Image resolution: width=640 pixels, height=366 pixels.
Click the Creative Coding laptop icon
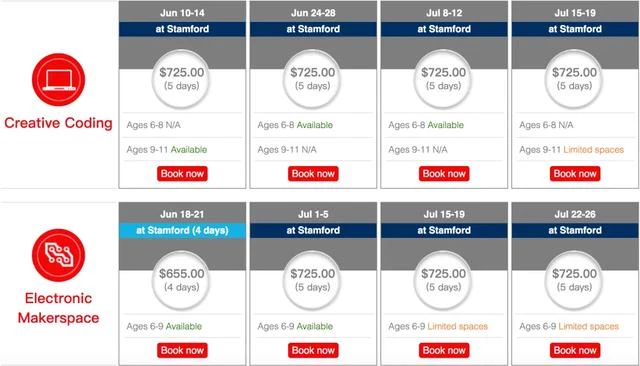58,80
